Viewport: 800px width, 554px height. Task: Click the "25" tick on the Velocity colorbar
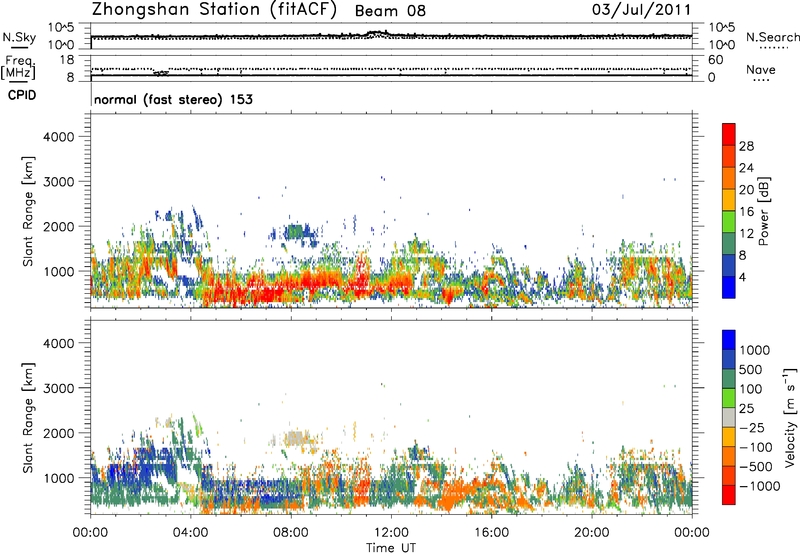(746, 408)
